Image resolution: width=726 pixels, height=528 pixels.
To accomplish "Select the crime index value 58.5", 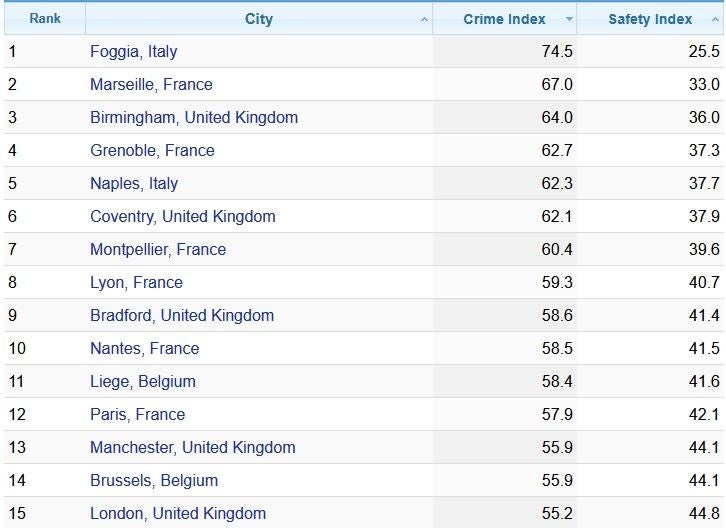I will [557, 348].
